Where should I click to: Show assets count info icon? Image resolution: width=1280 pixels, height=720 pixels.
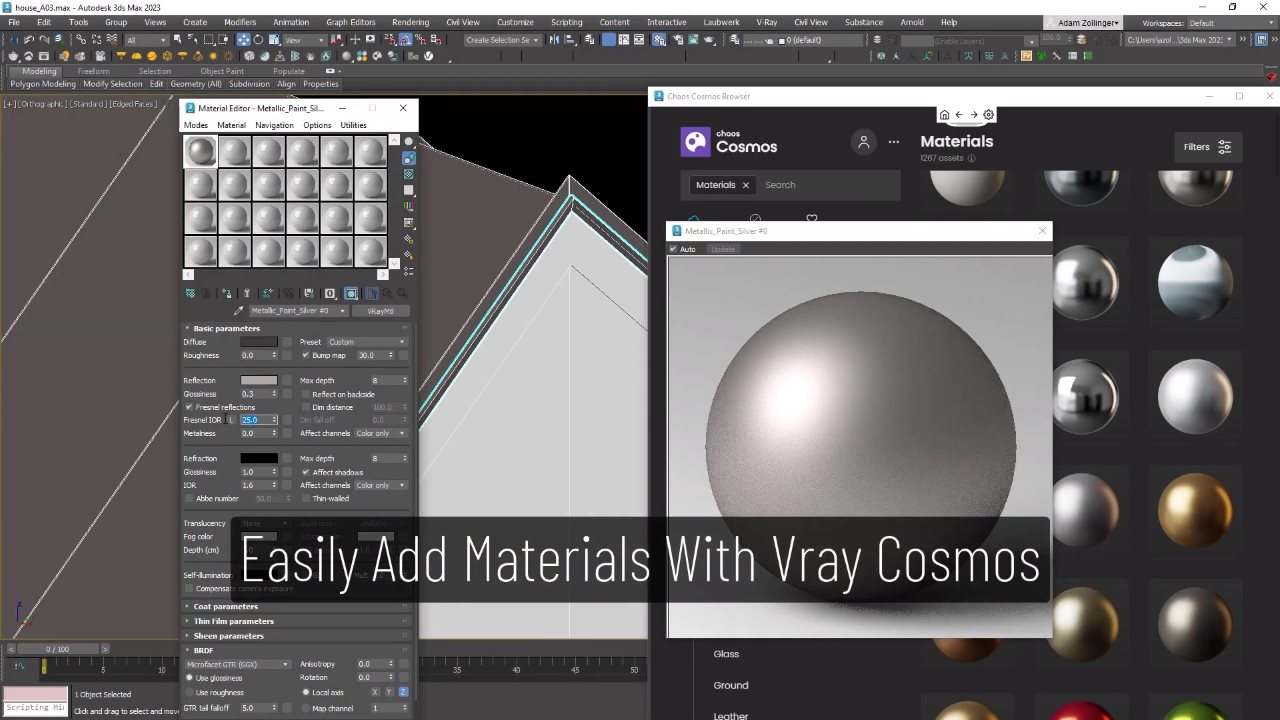(971, 158)
